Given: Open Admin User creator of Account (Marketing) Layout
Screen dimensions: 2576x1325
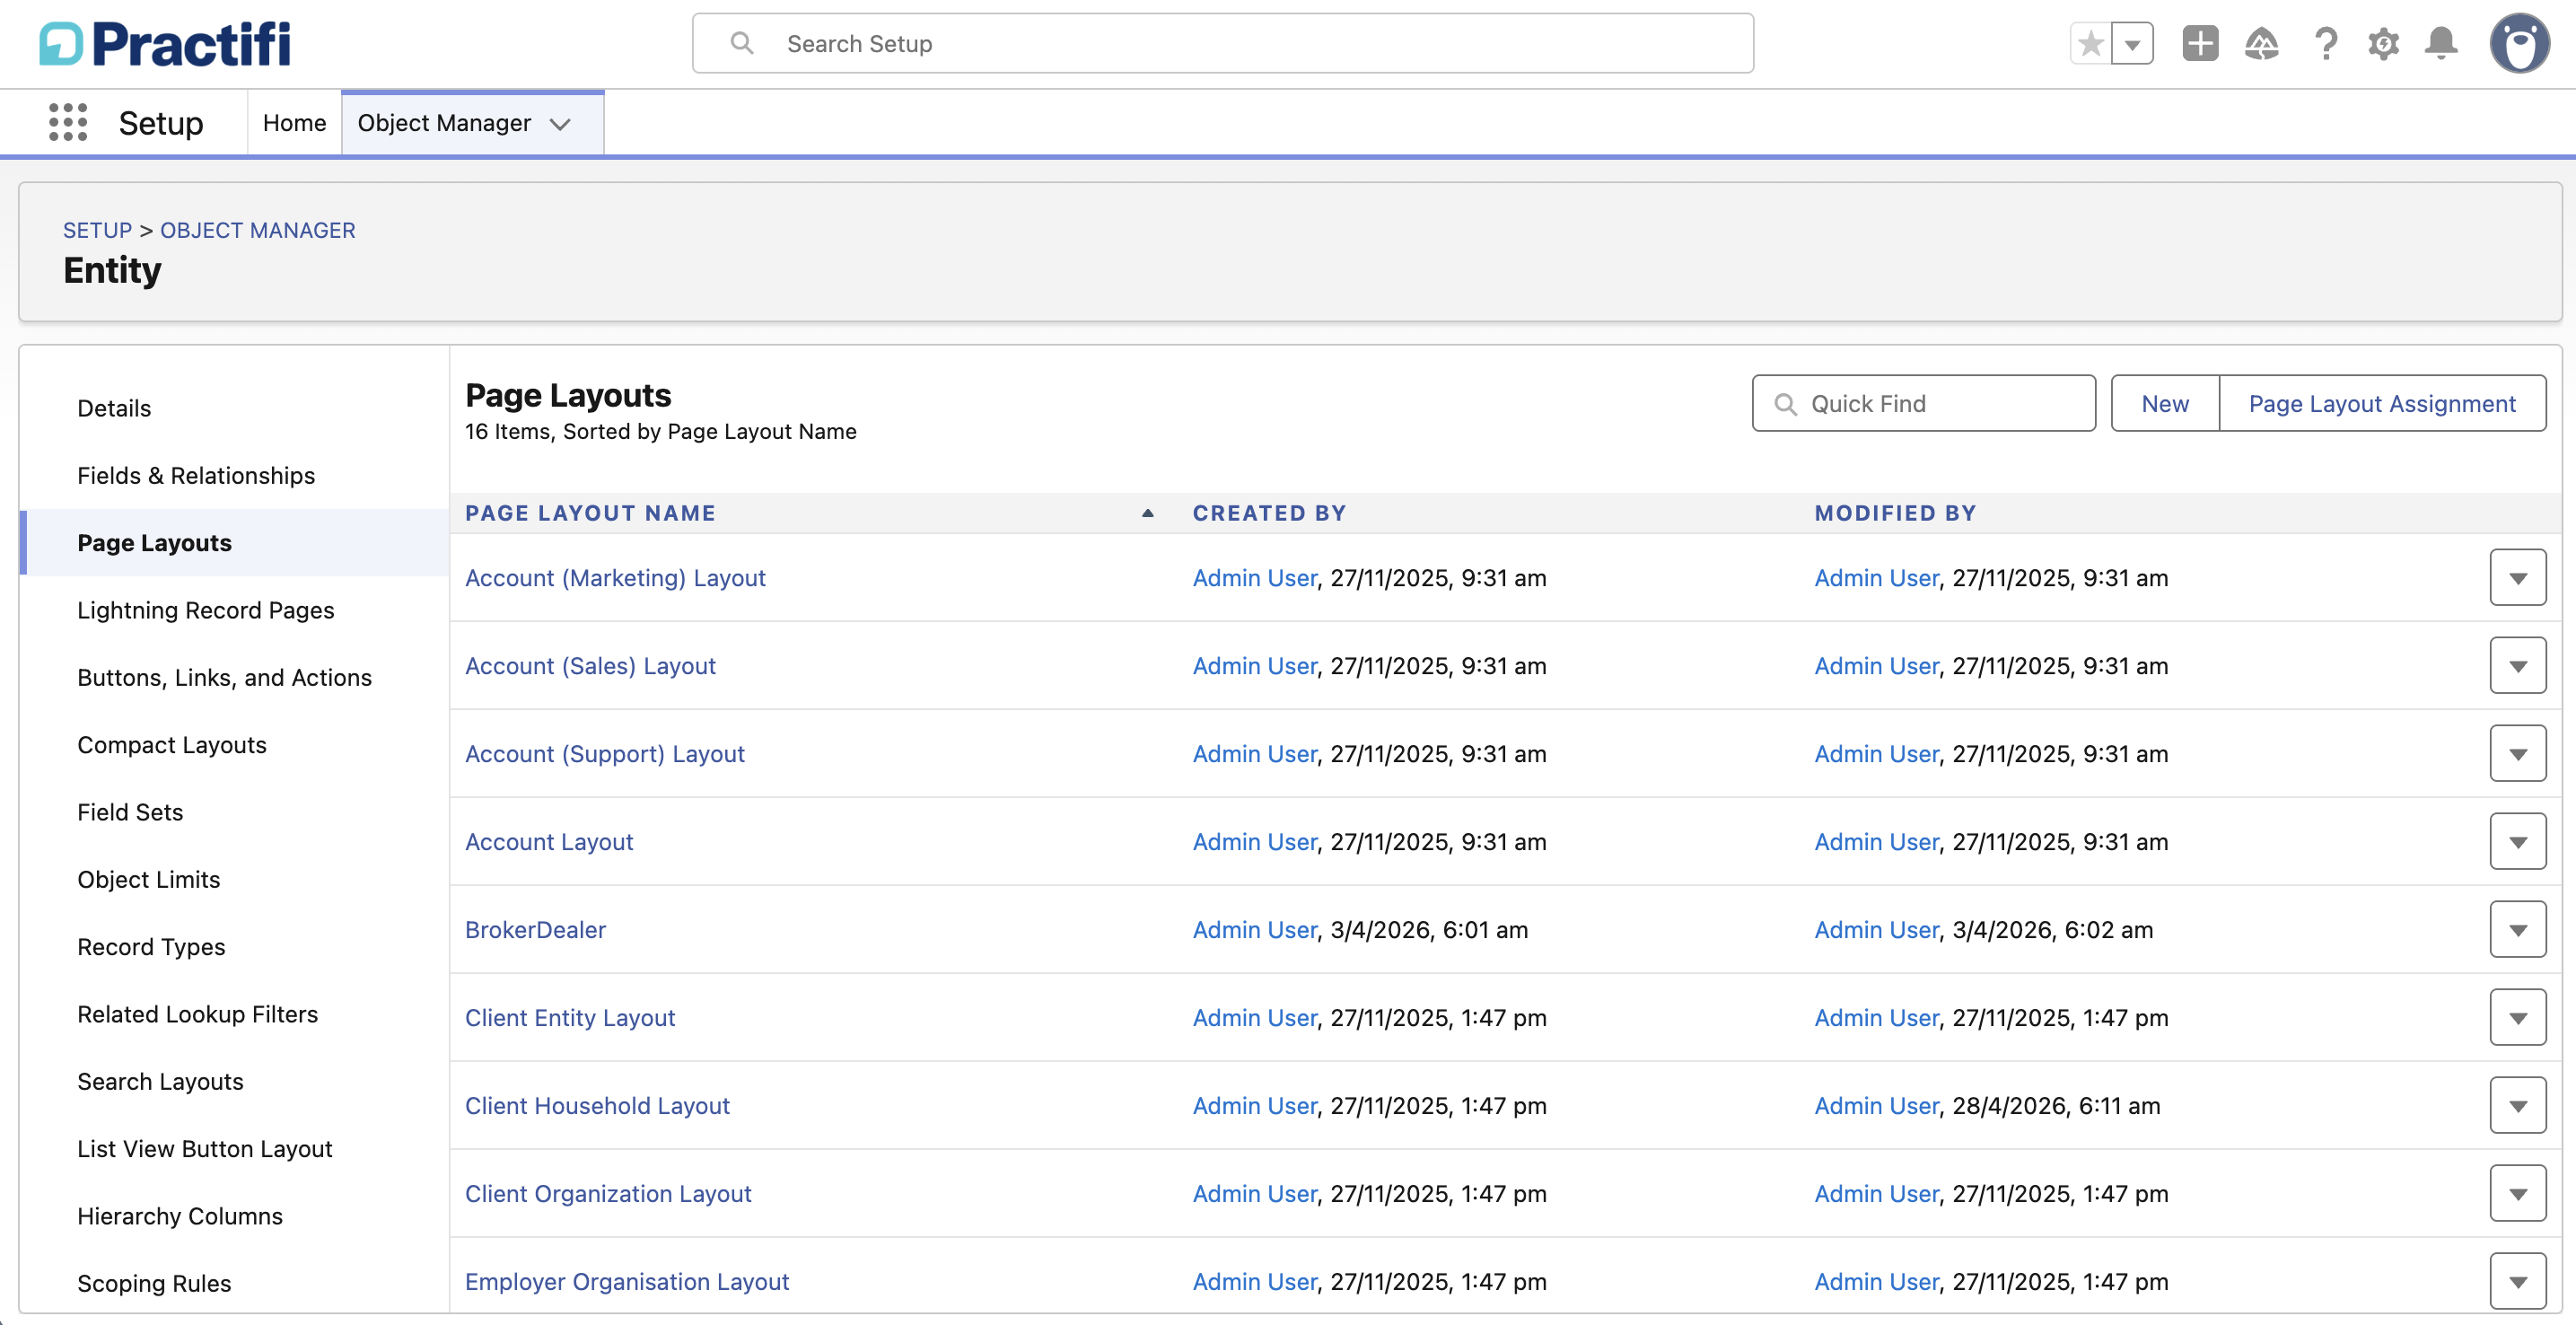Looking at the screenshot, I should (1255, 578).
